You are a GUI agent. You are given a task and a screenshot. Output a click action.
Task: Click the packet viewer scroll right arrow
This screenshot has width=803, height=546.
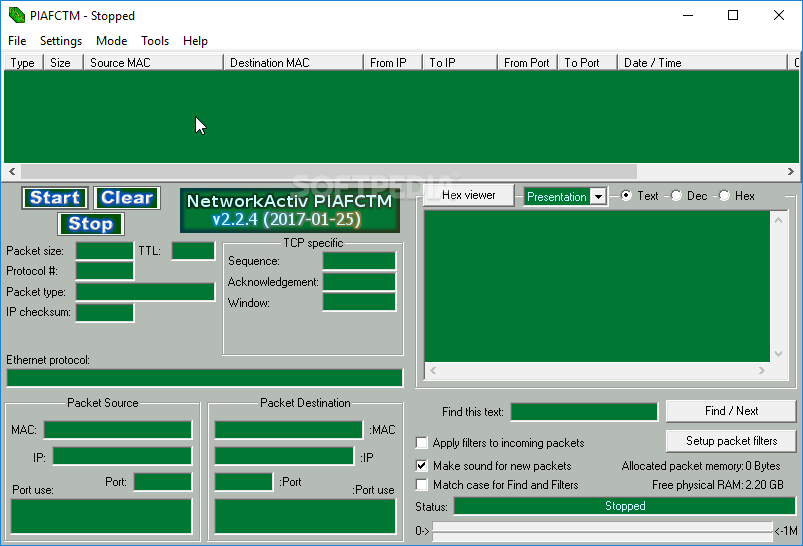(x=762, y=370)
